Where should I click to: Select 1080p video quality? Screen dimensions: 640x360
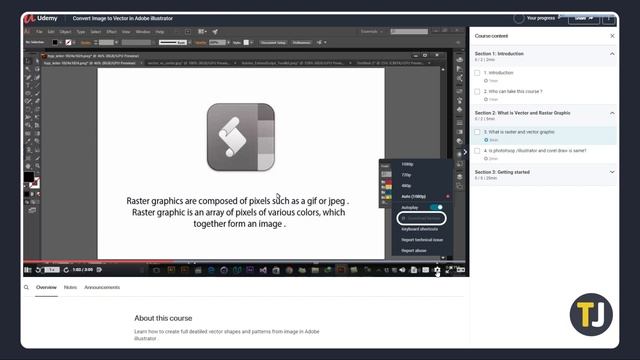point(407,164)
